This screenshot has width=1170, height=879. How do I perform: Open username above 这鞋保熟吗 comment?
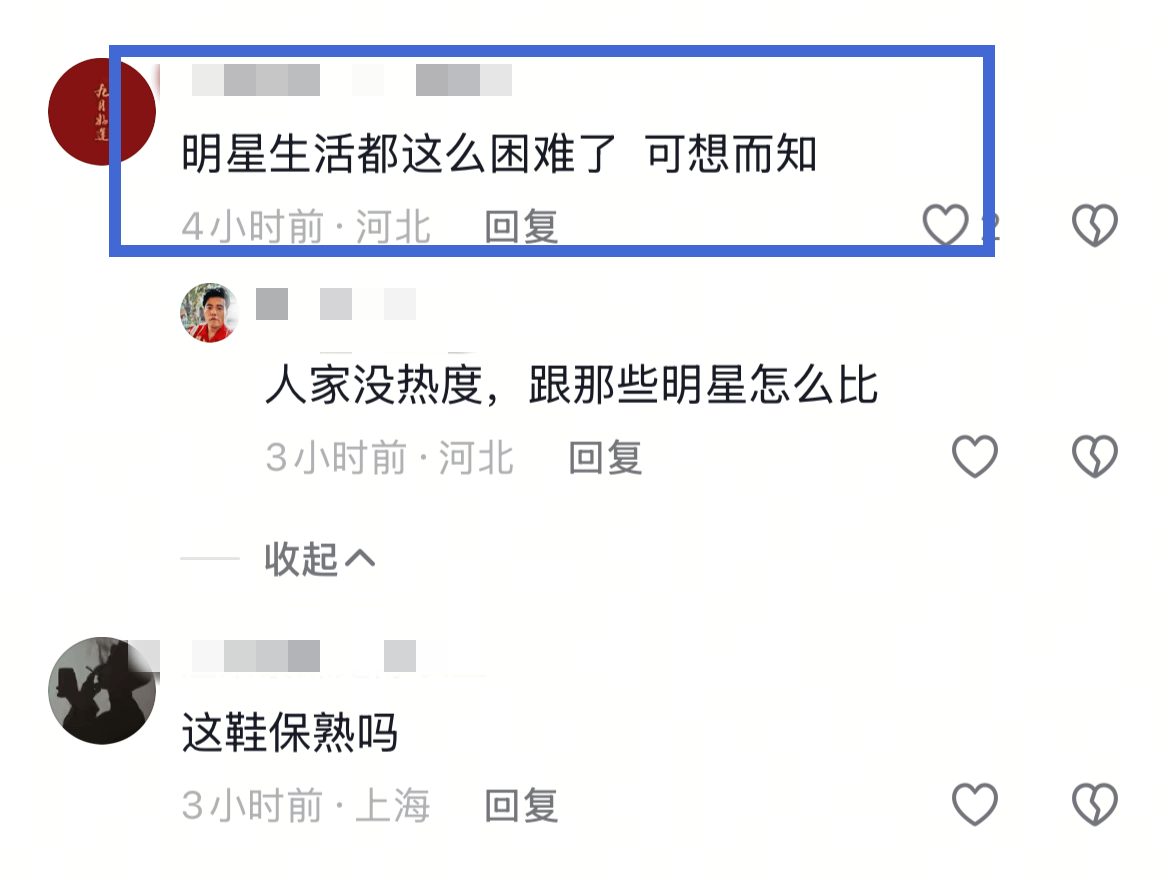coord(304,656)
